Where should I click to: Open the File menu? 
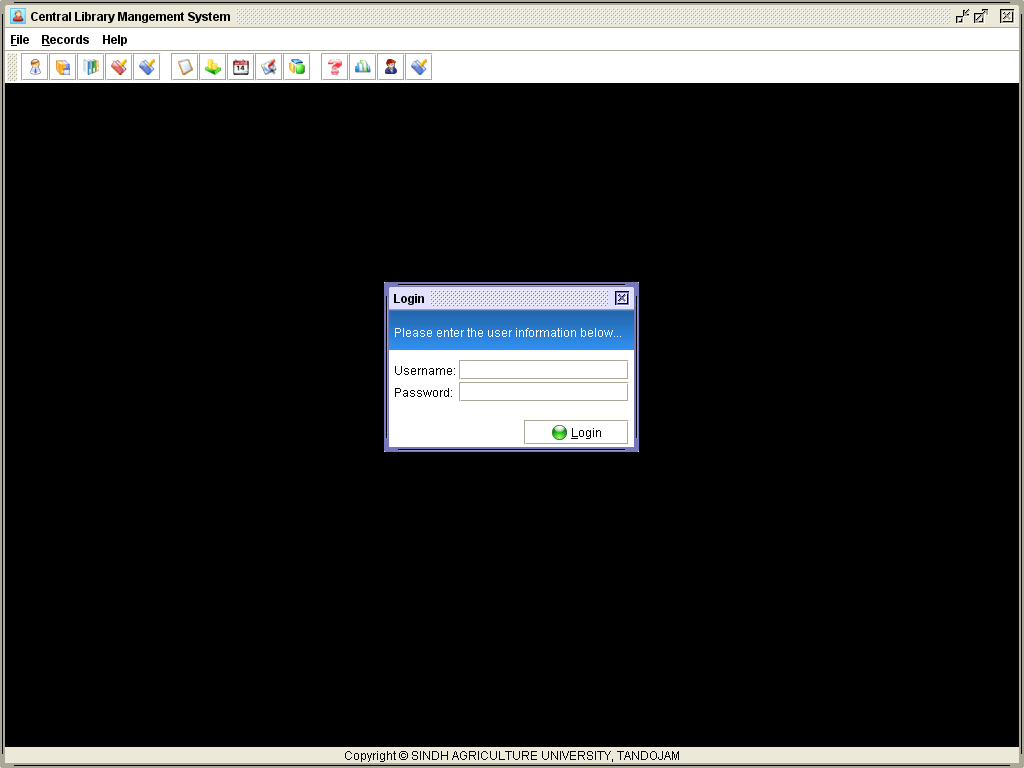pos(20,40)
